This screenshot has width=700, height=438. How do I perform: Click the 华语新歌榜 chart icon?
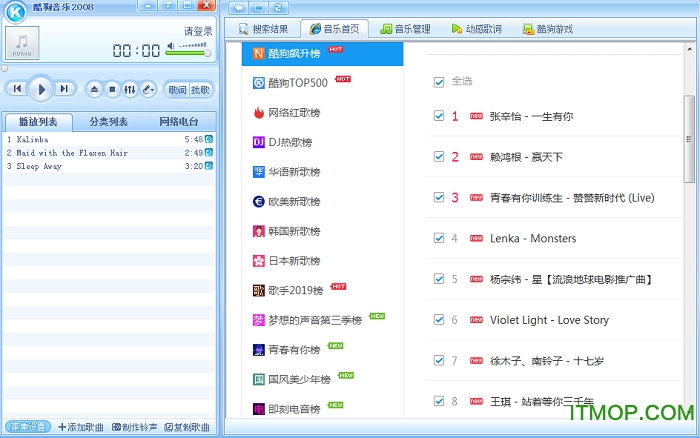coord(258,172)
